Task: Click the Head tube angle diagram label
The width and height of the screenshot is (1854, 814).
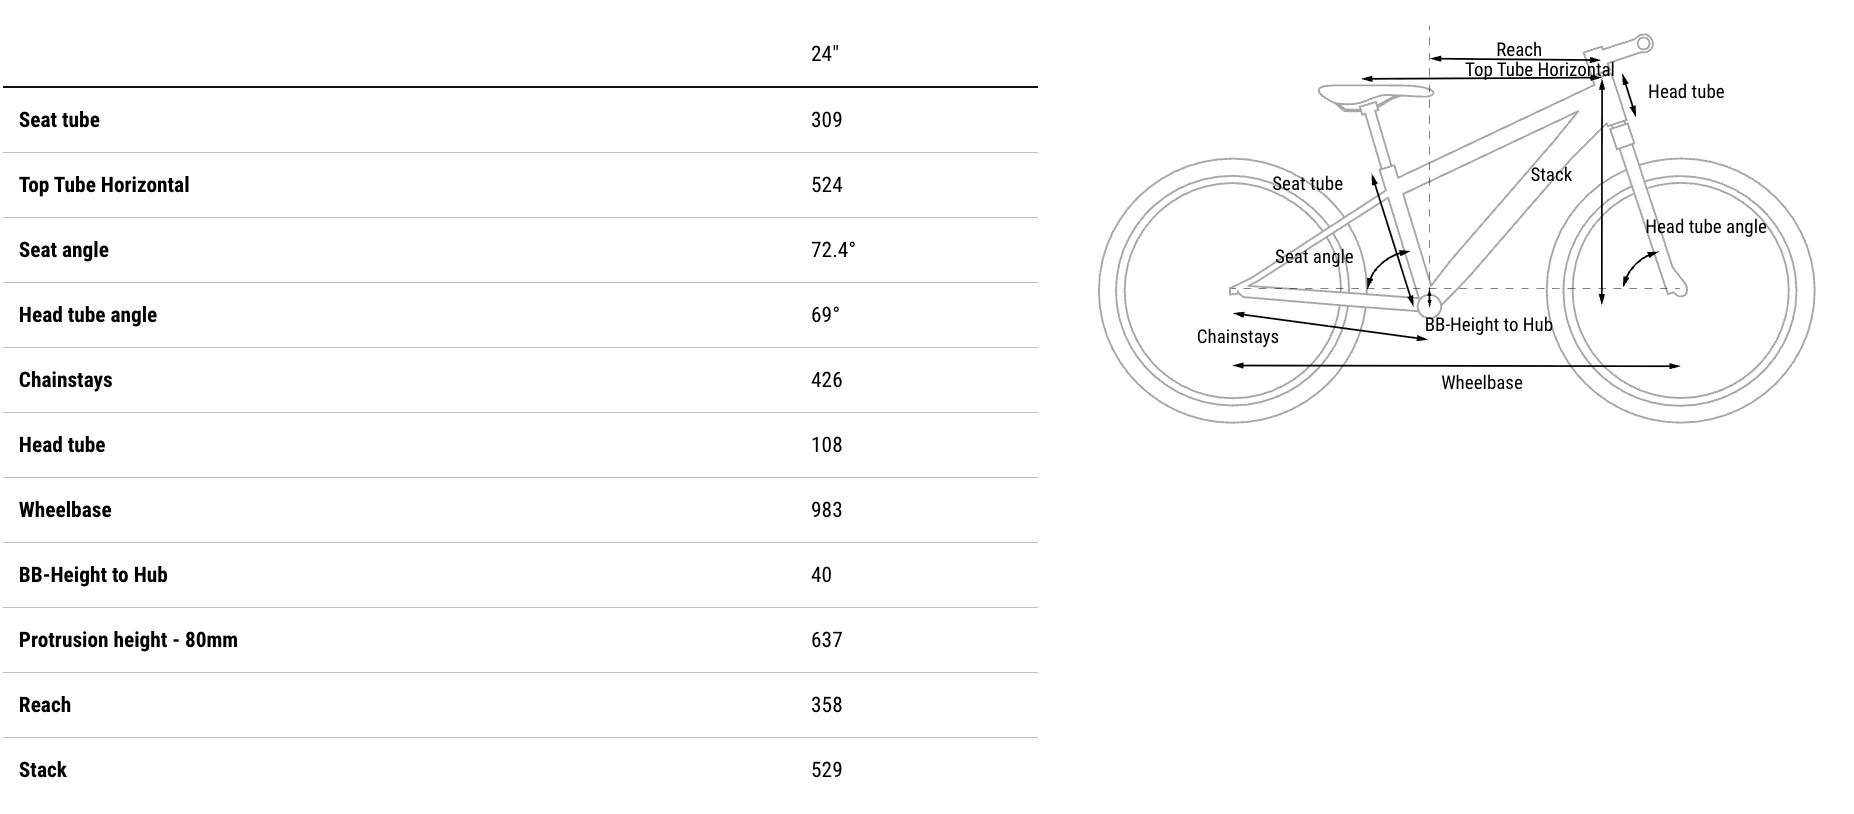Action: (1705, 227)
